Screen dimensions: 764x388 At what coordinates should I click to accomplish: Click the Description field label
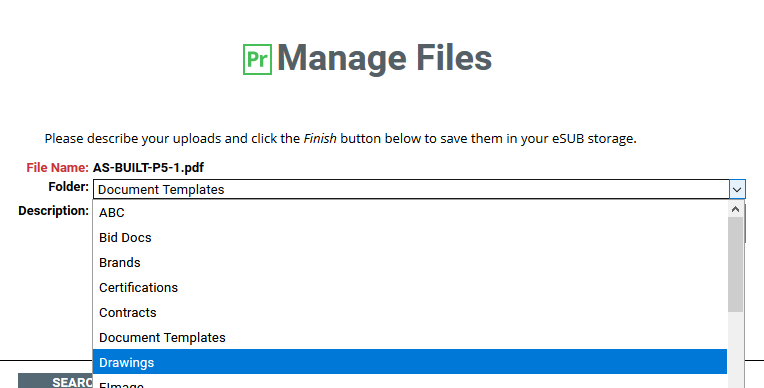[54, 211]
